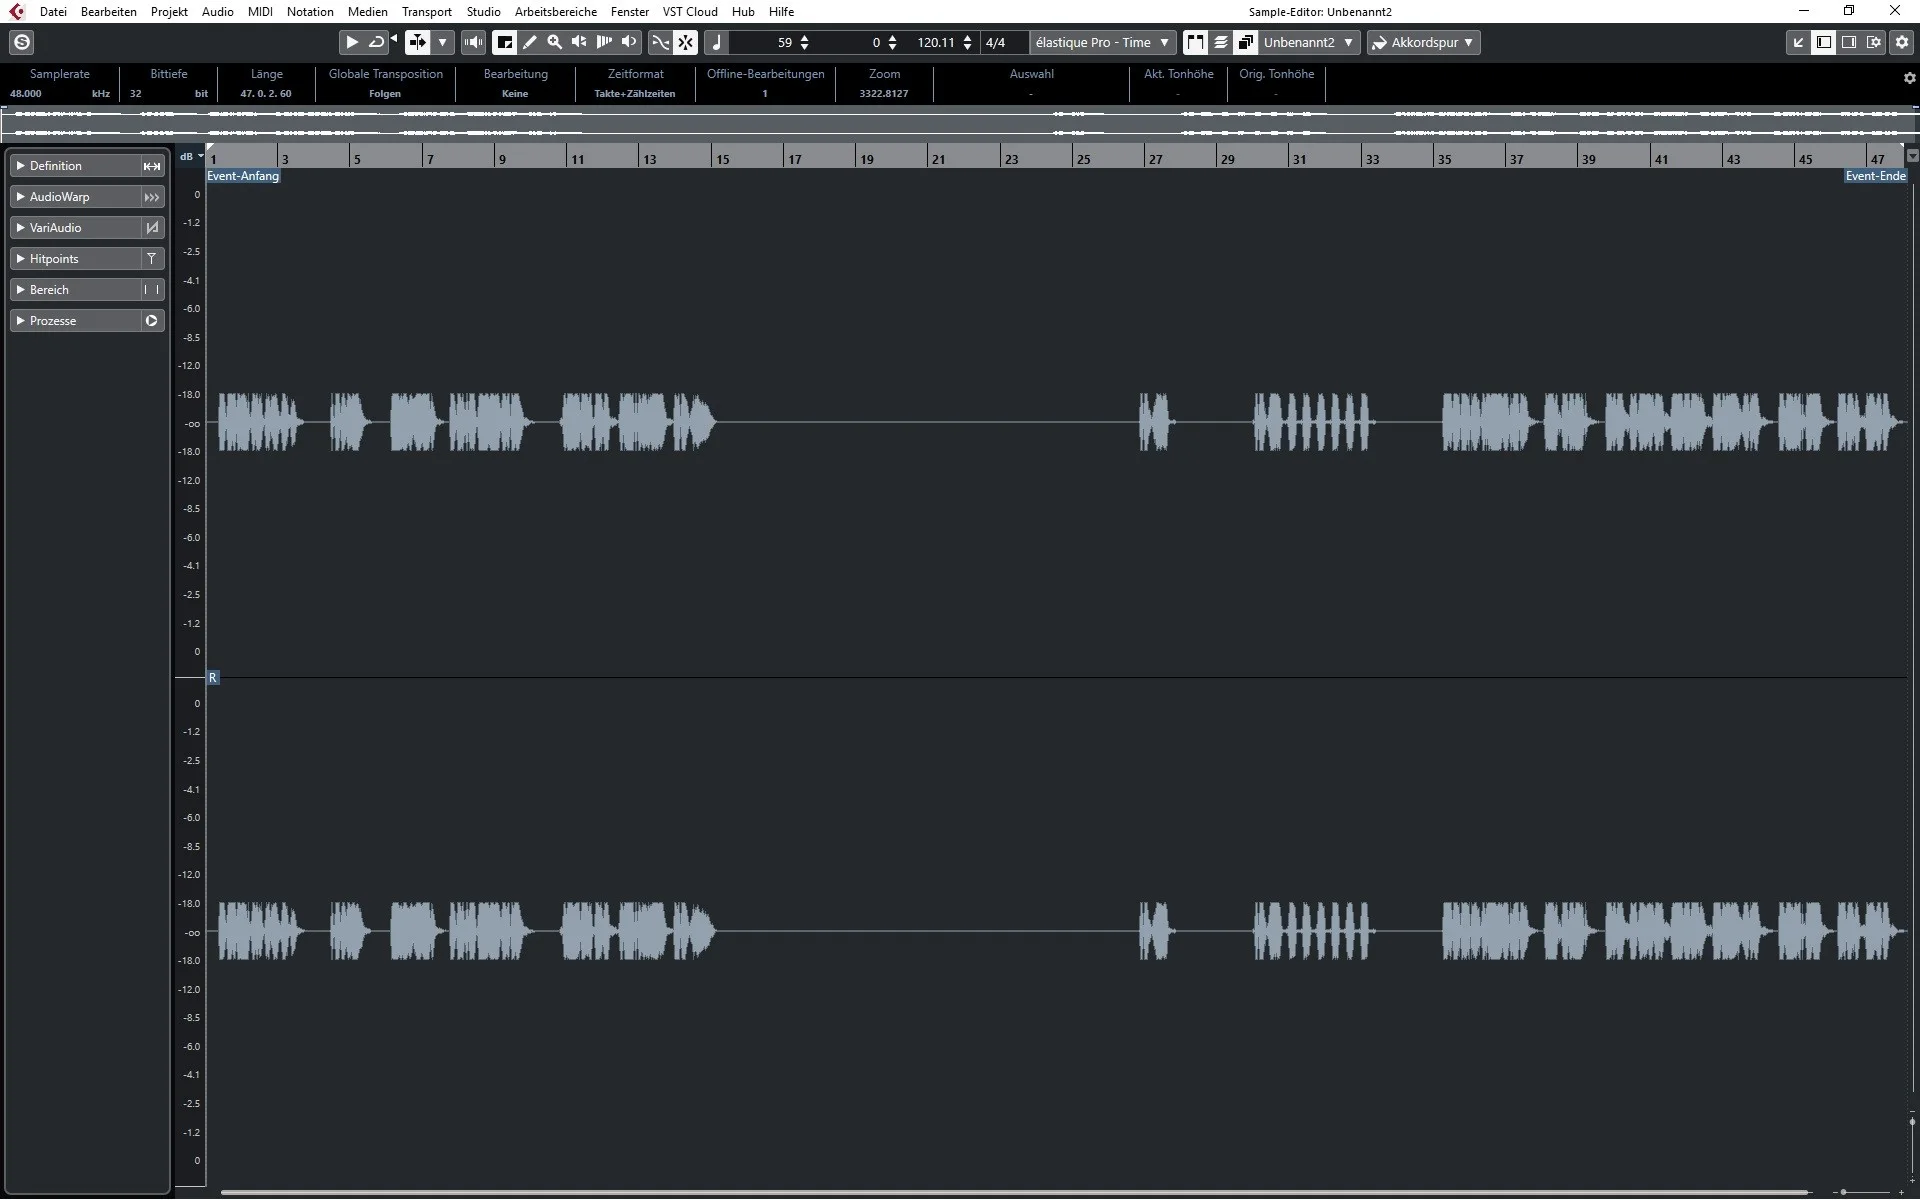Open the Bearbeiten menu

tap(109, 12)
